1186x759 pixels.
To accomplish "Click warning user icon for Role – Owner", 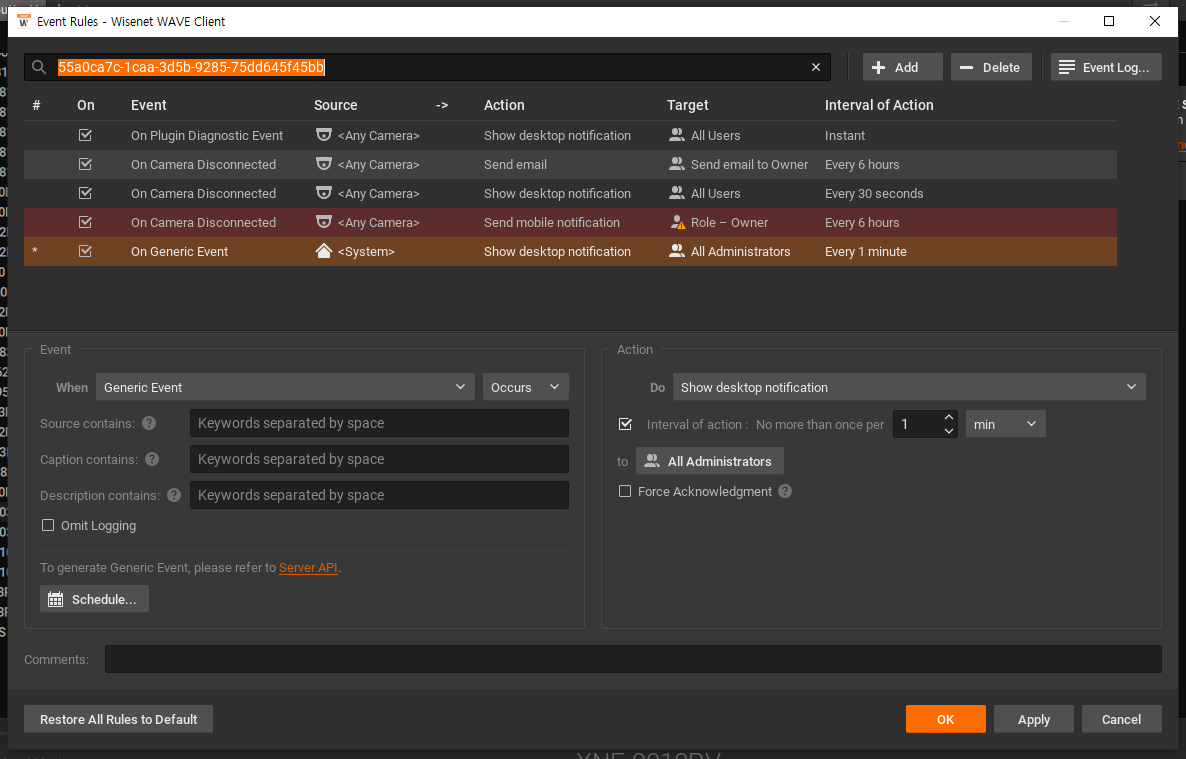I will coord(677,223).
